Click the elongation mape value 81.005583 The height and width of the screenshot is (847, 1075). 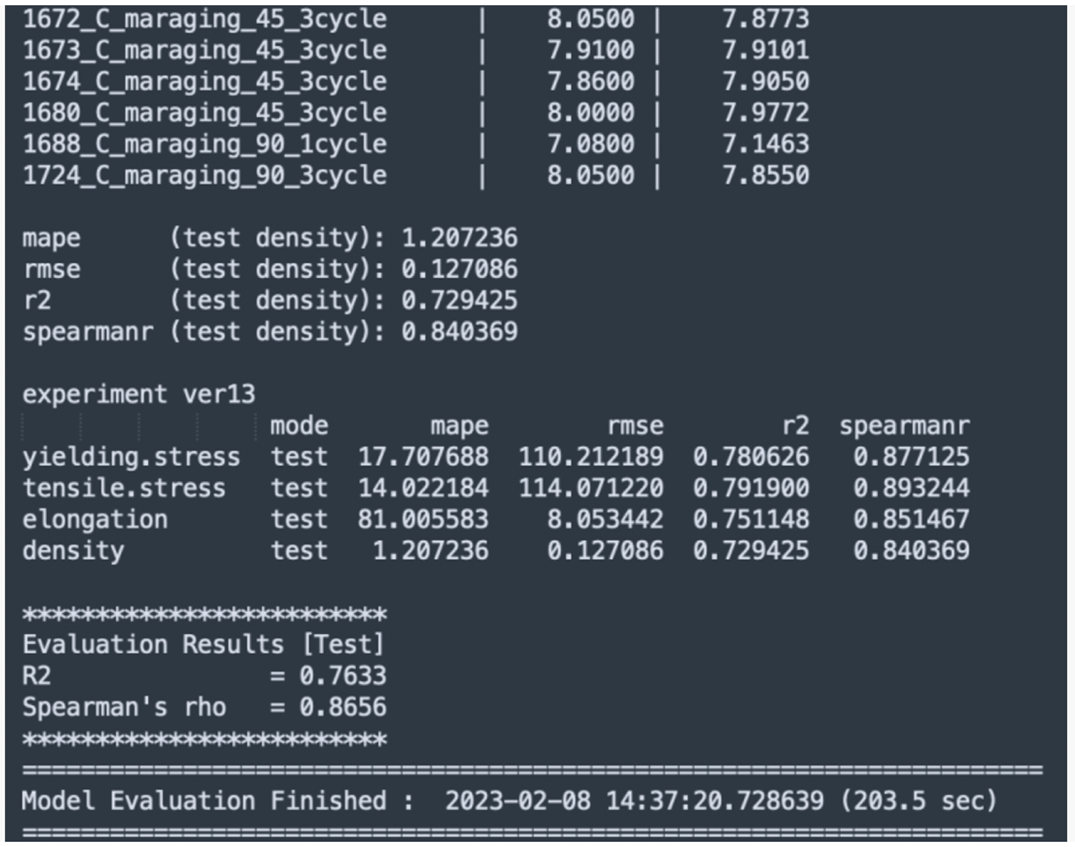[x=423, y=520]
